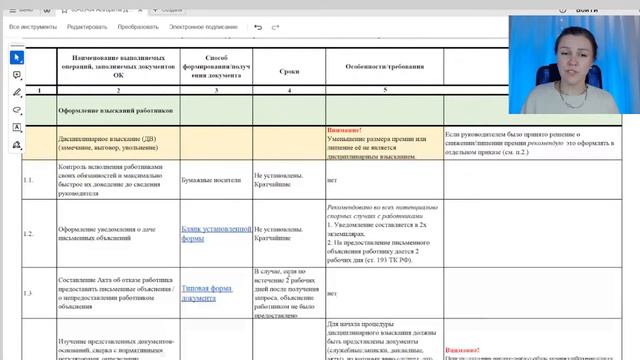The width and height of the screenshot is (640, 360).
Task: Click the "Оформление взысканий работников" section heading
Action: pyautogui.click(x=116, y=111)
